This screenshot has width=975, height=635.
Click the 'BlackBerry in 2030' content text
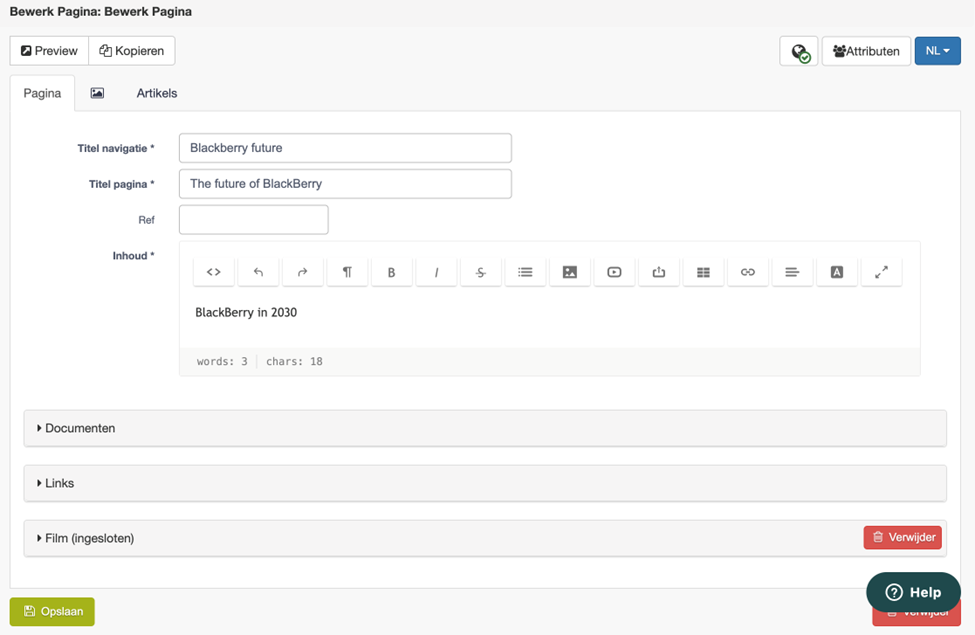246,312
